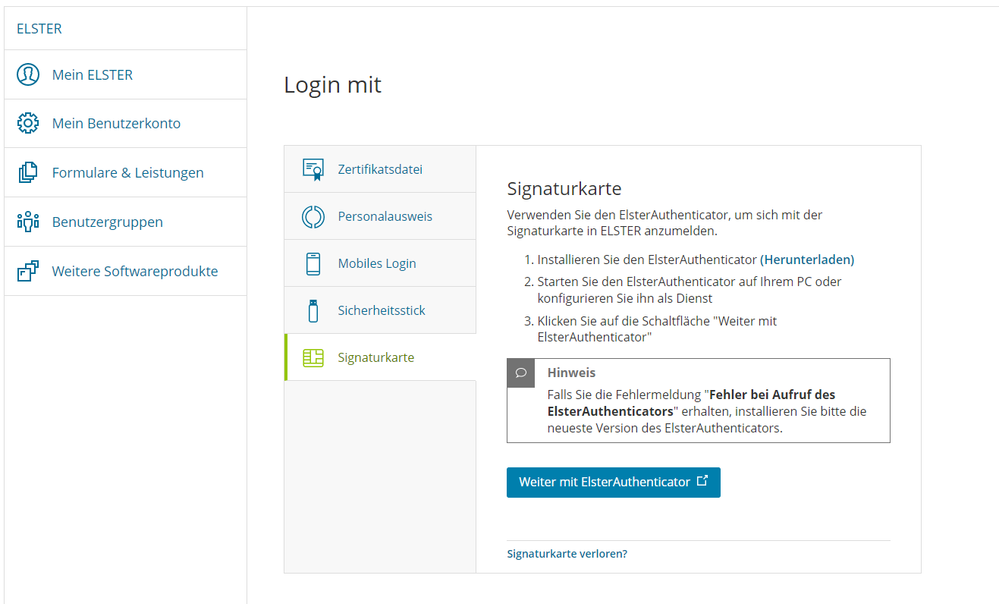Click the Benutzergruppen people icon
999x604 pixels.
pos(28,222)
